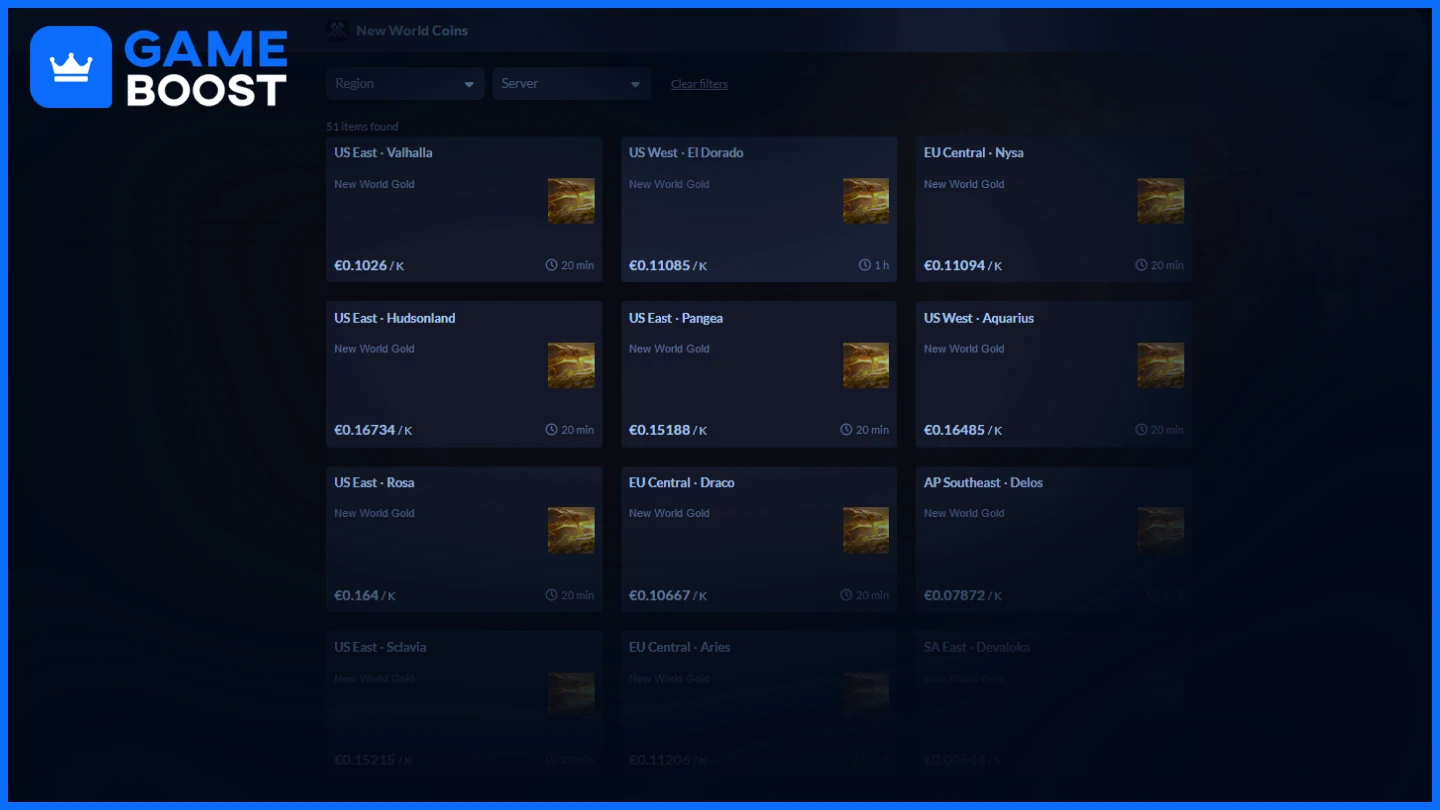Click gold thumbnail in Valhalla card

point(571,201)
